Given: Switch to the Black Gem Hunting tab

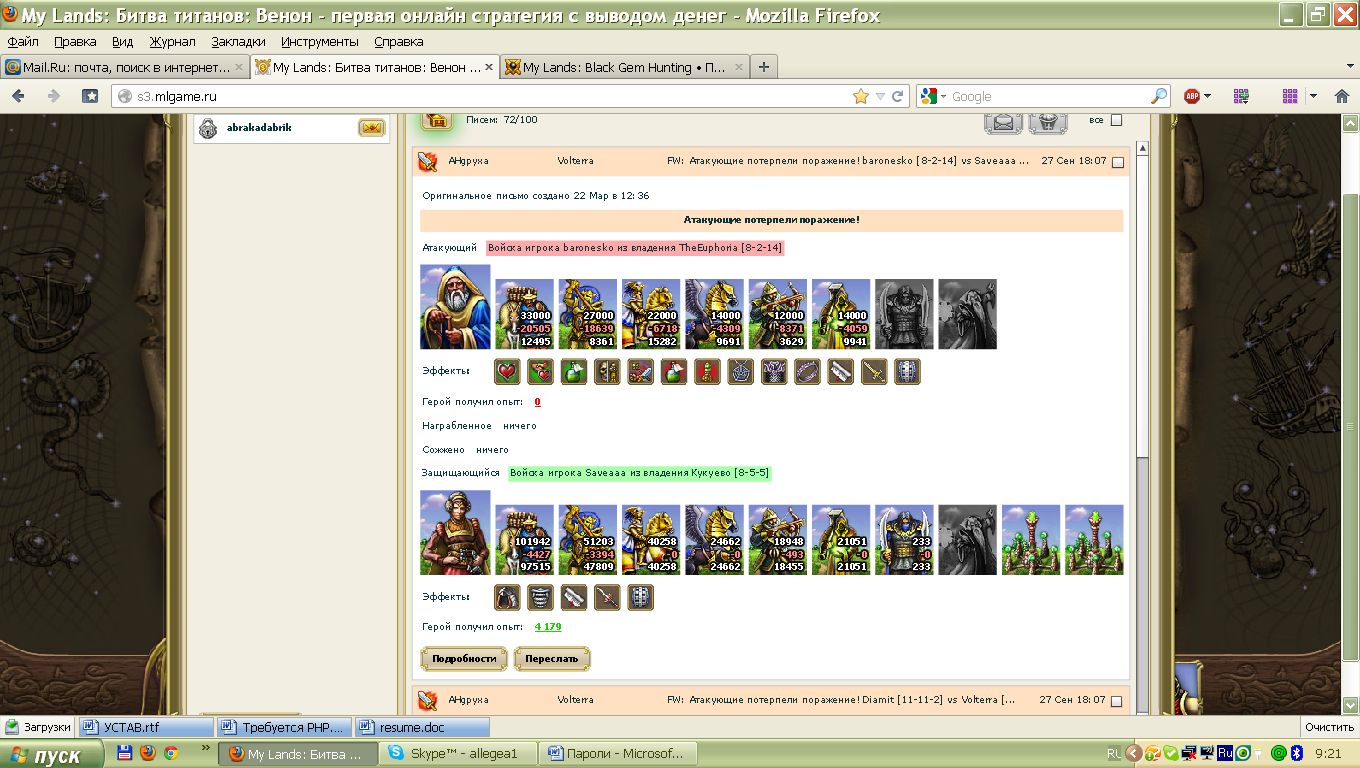Looking at the screenshot, I should pos(624,67).
